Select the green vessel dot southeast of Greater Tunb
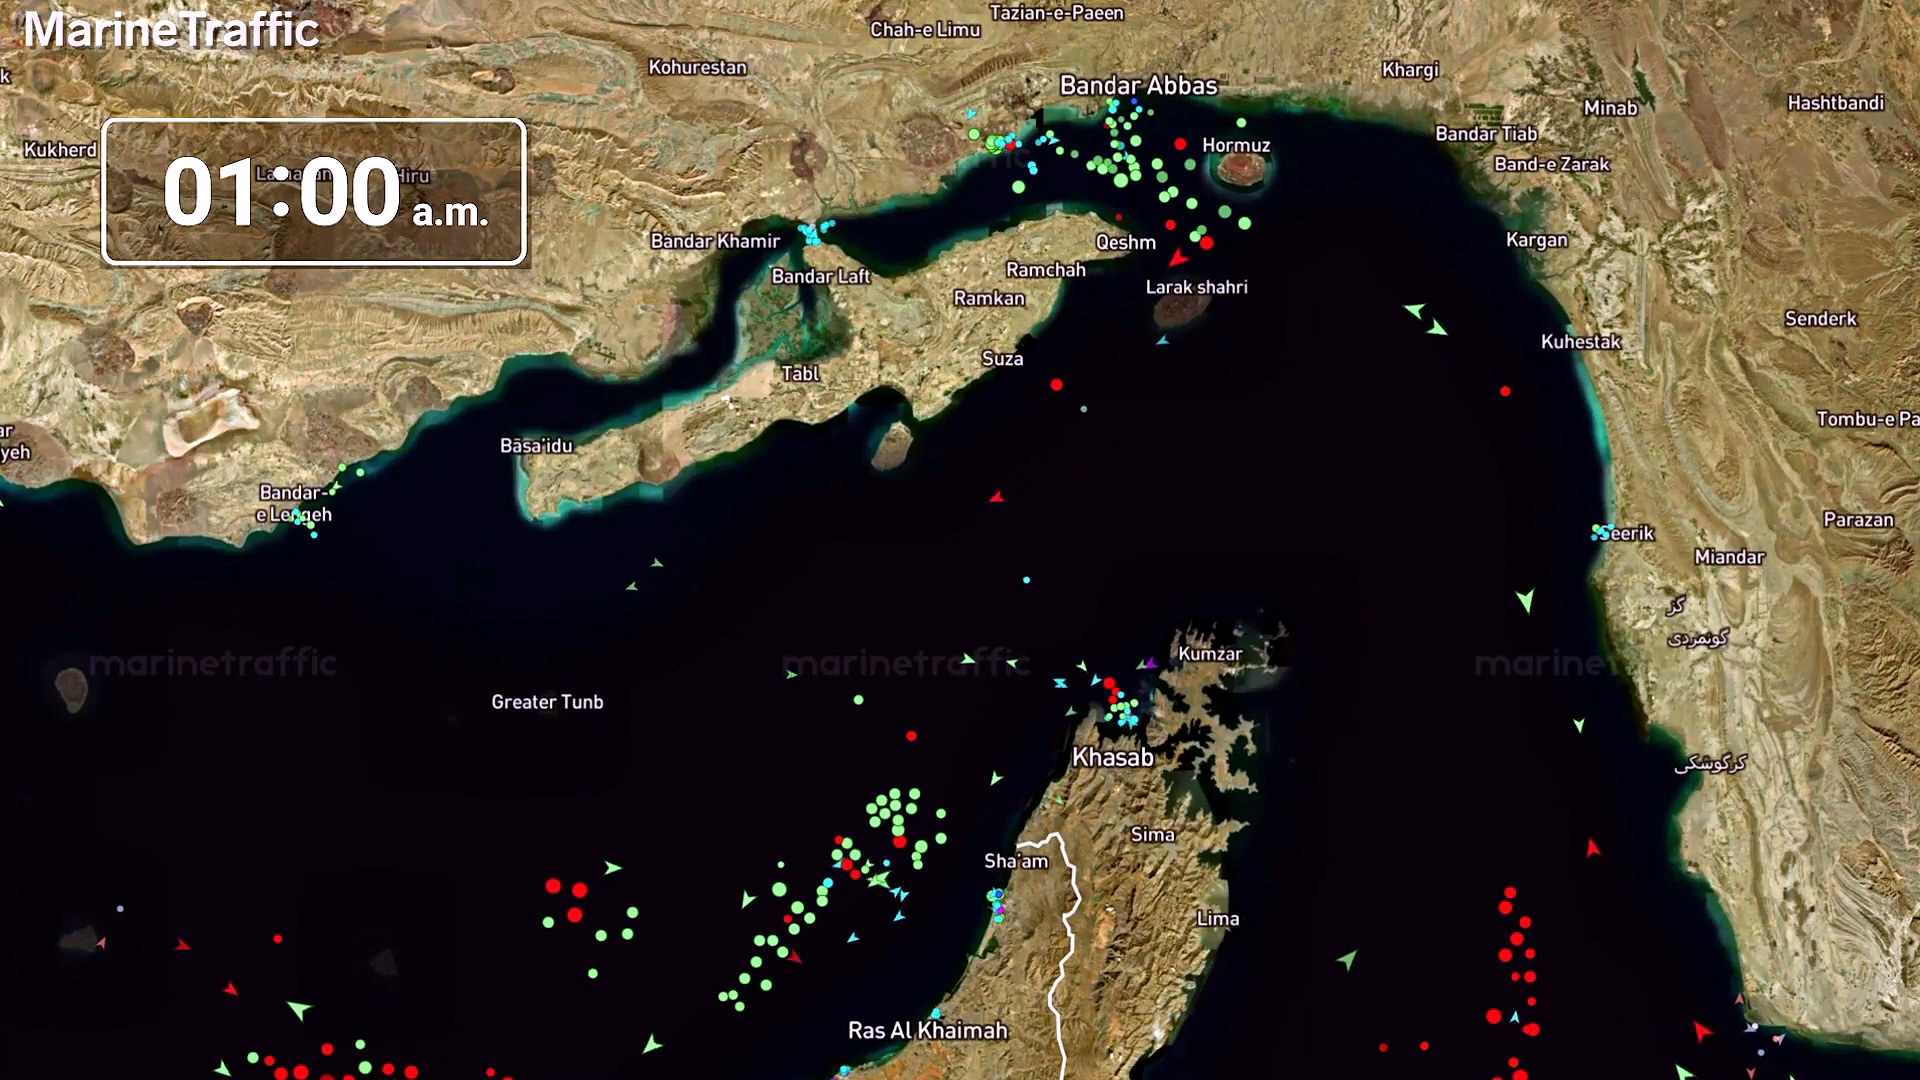The width and height of the screenshot is (1920, 1080). (x=858, y=700)
